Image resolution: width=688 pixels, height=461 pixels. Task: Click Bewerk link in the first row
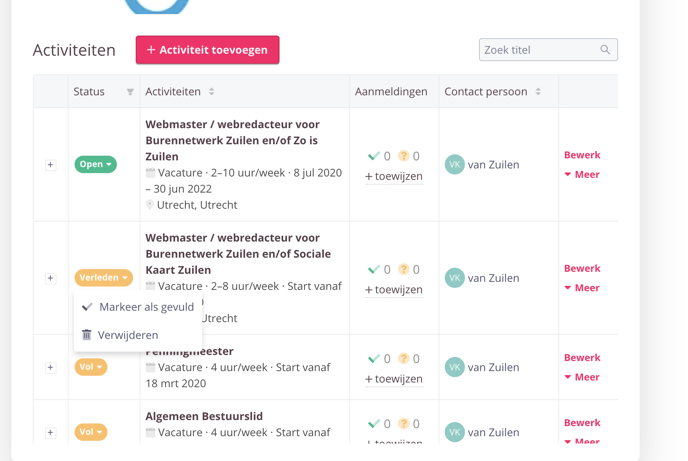(582, 155)
